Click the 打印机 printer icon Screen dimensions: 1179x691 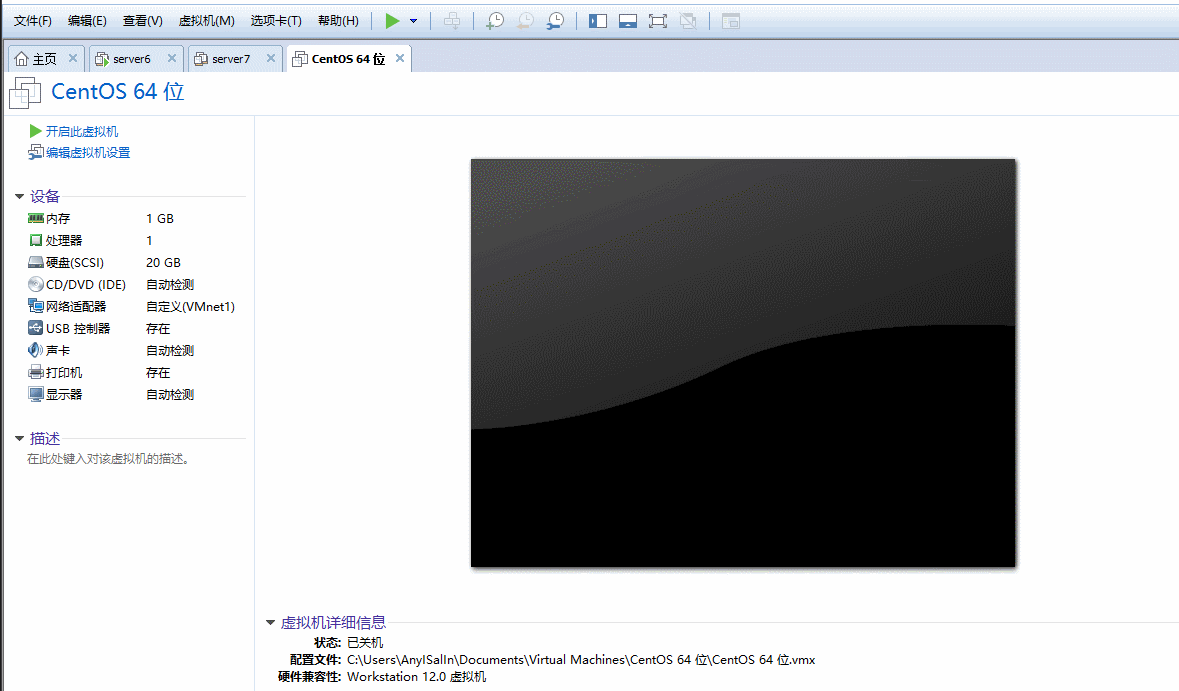pos(35,372)
